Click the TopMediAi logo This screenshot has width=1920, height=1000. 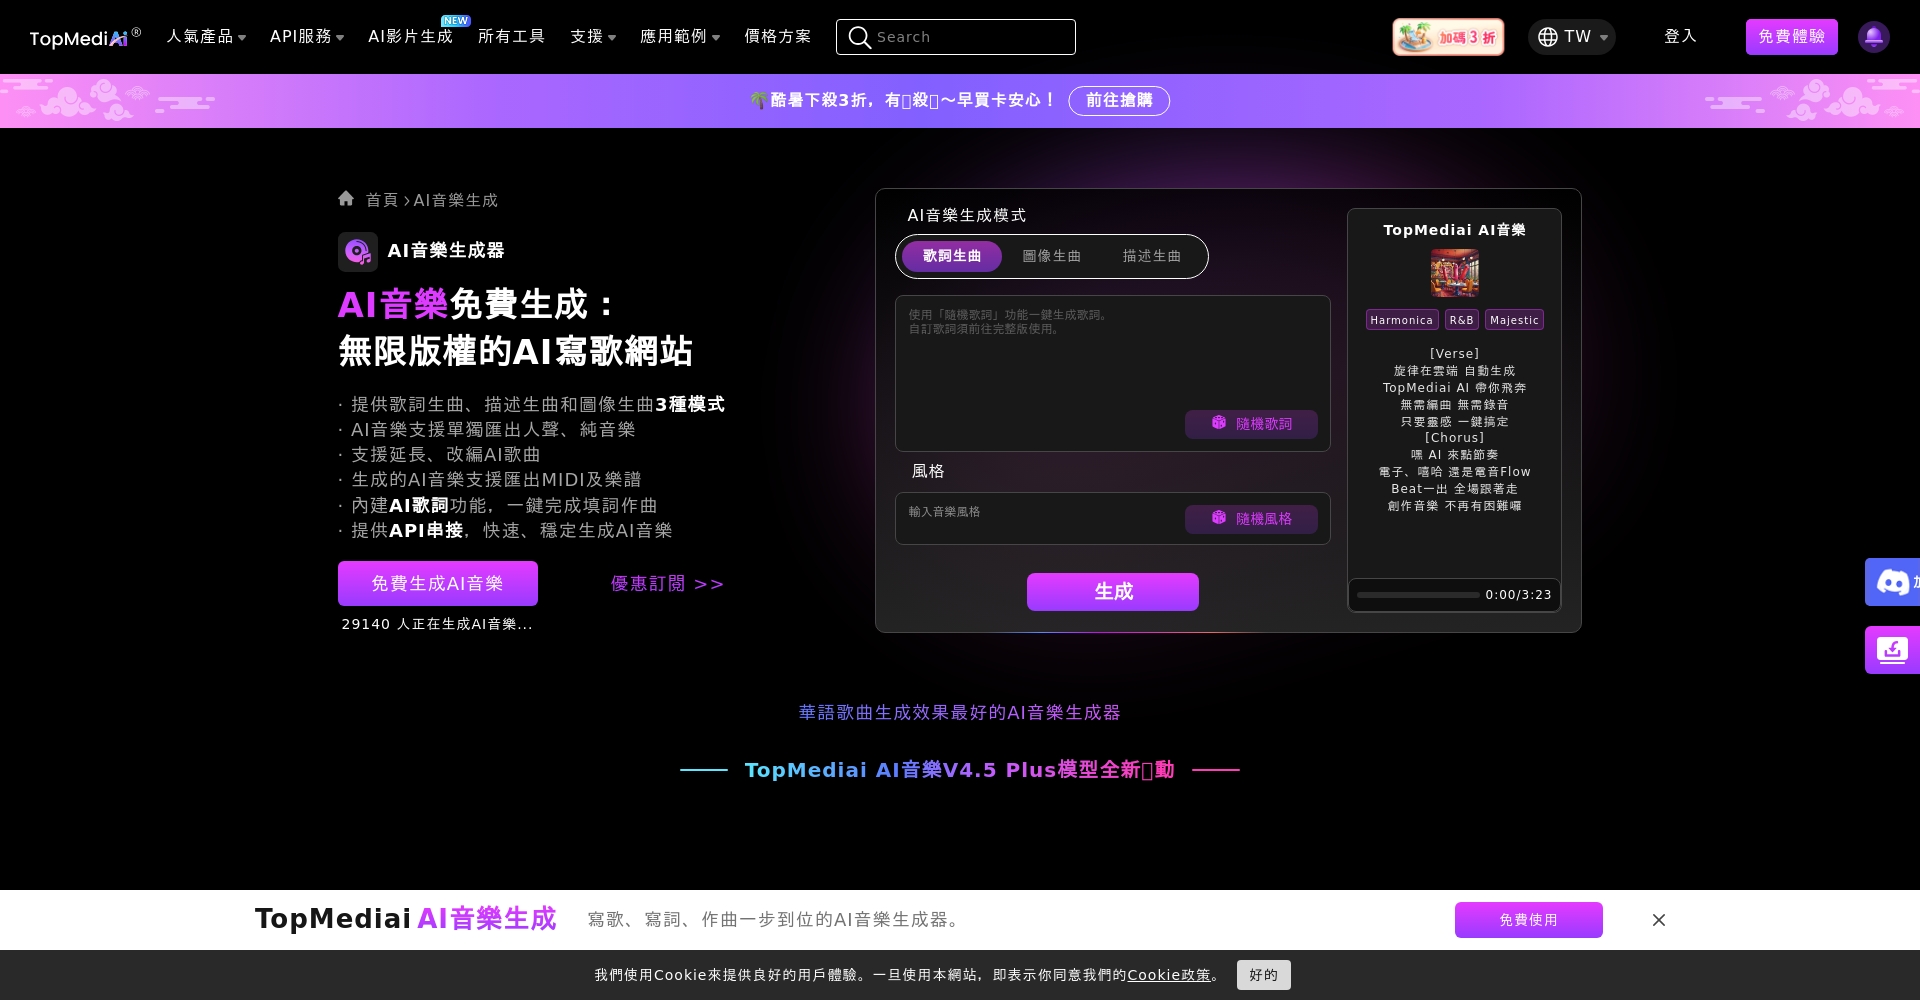click(85, 37)
